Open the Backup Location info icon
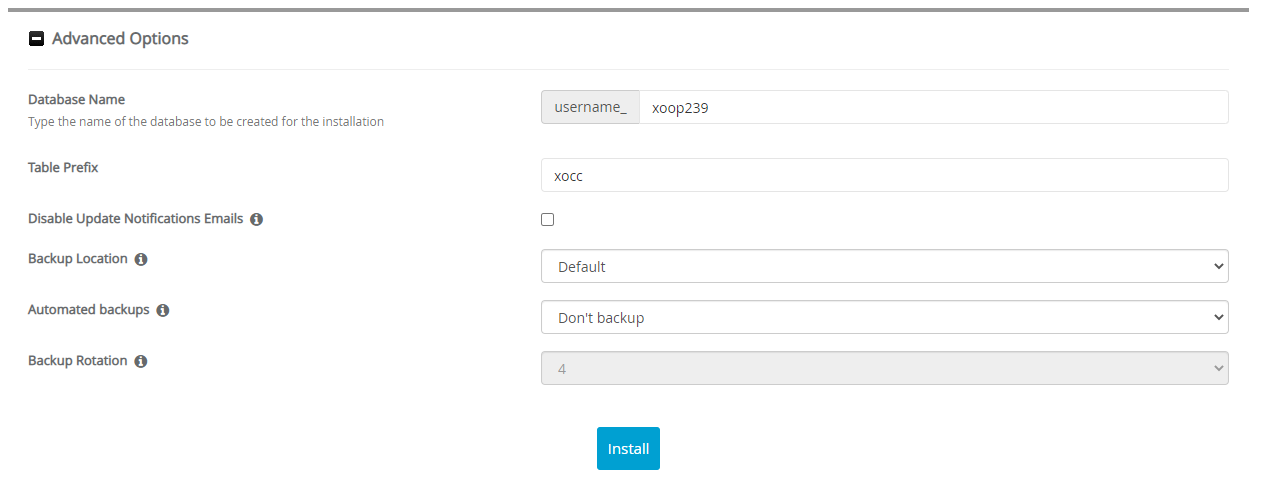1261x485 pixels. tap(141, 259)
